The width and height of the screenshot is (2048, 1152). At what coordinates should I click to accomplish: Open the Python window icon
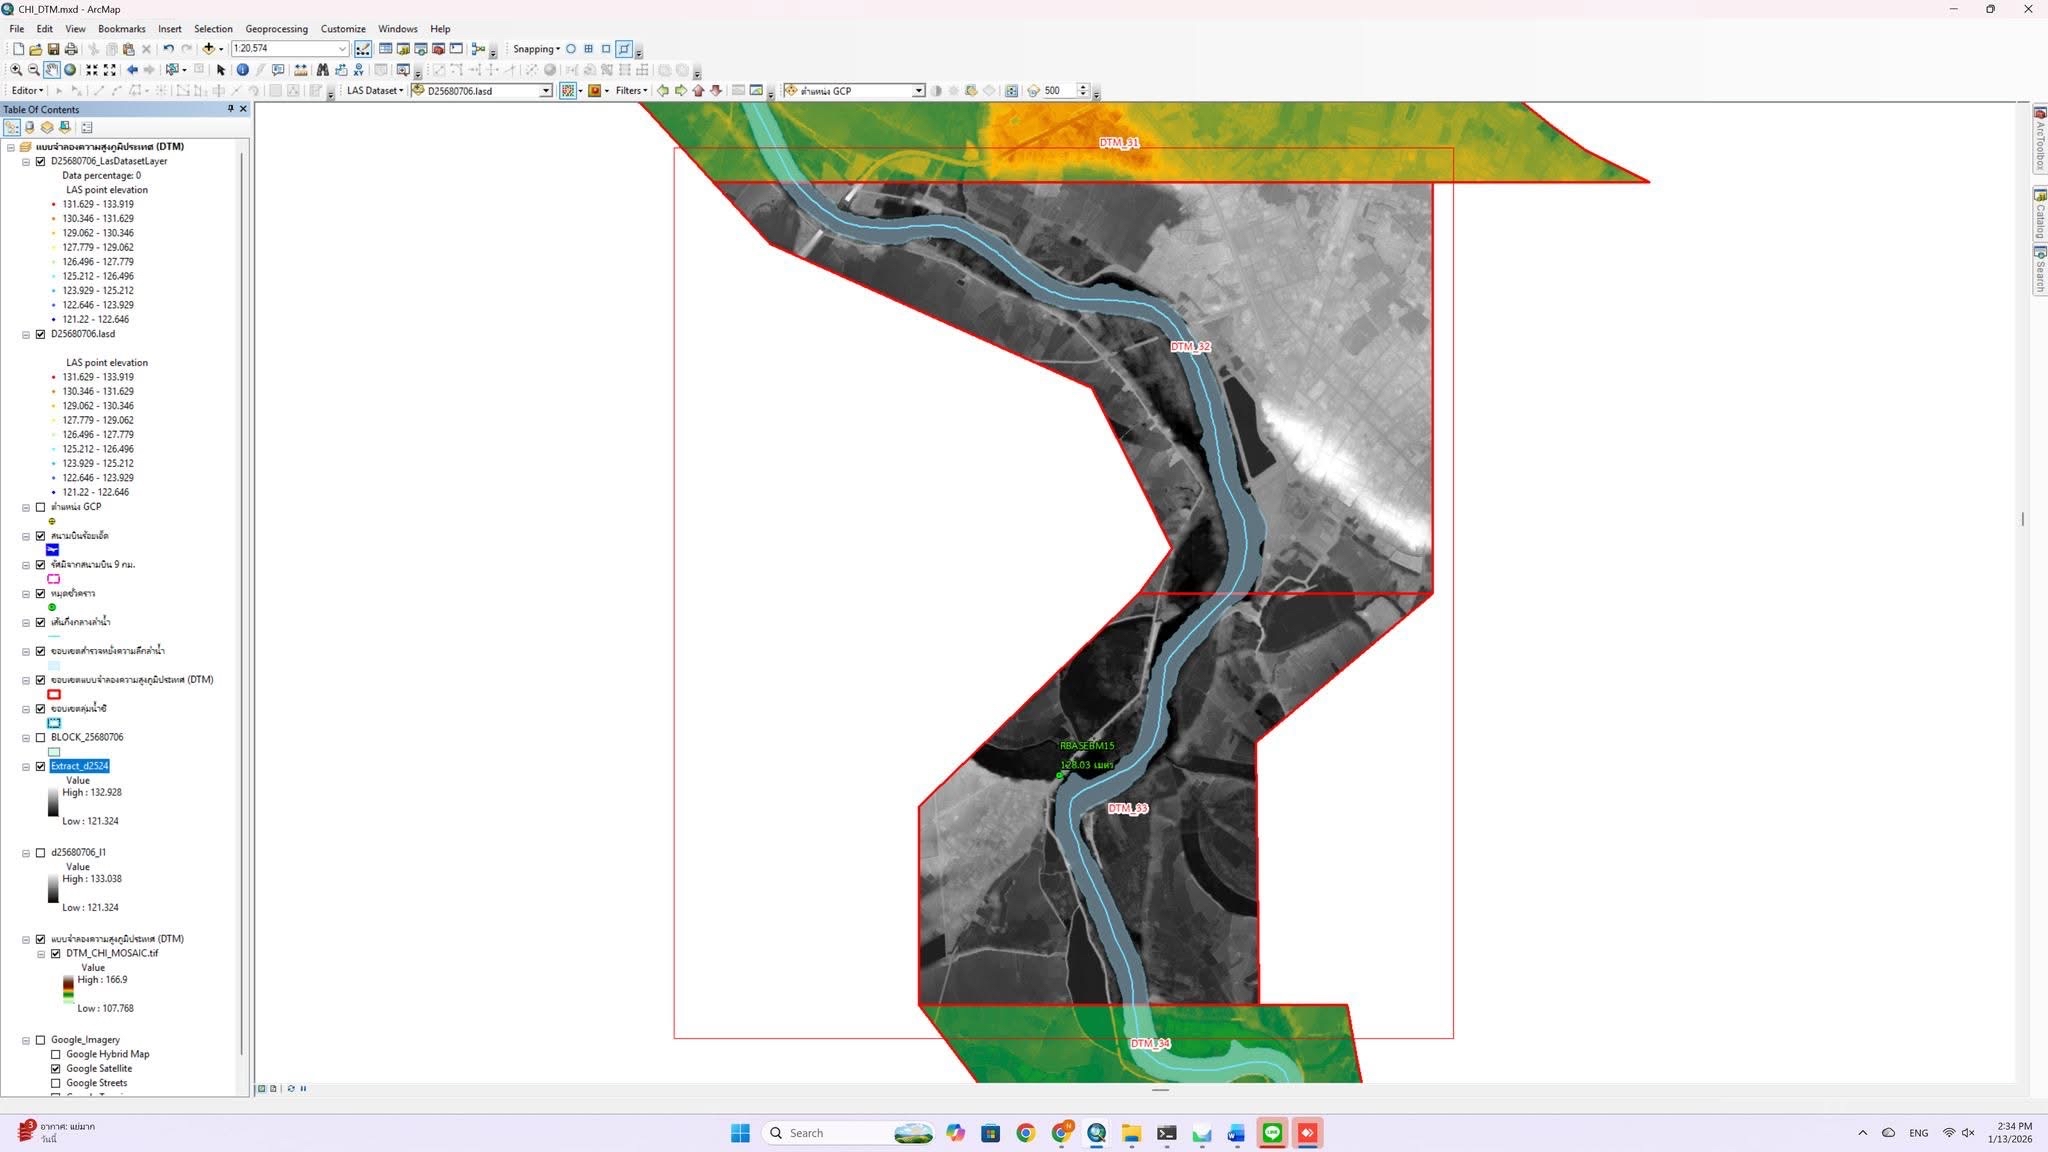coord(456,48)
